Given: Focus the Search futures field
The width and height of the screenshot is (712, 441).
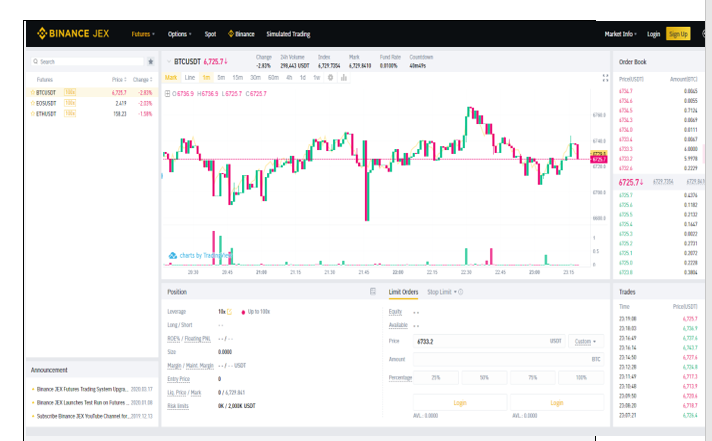Looking at the screenshot, I should [x=87, y=61].
